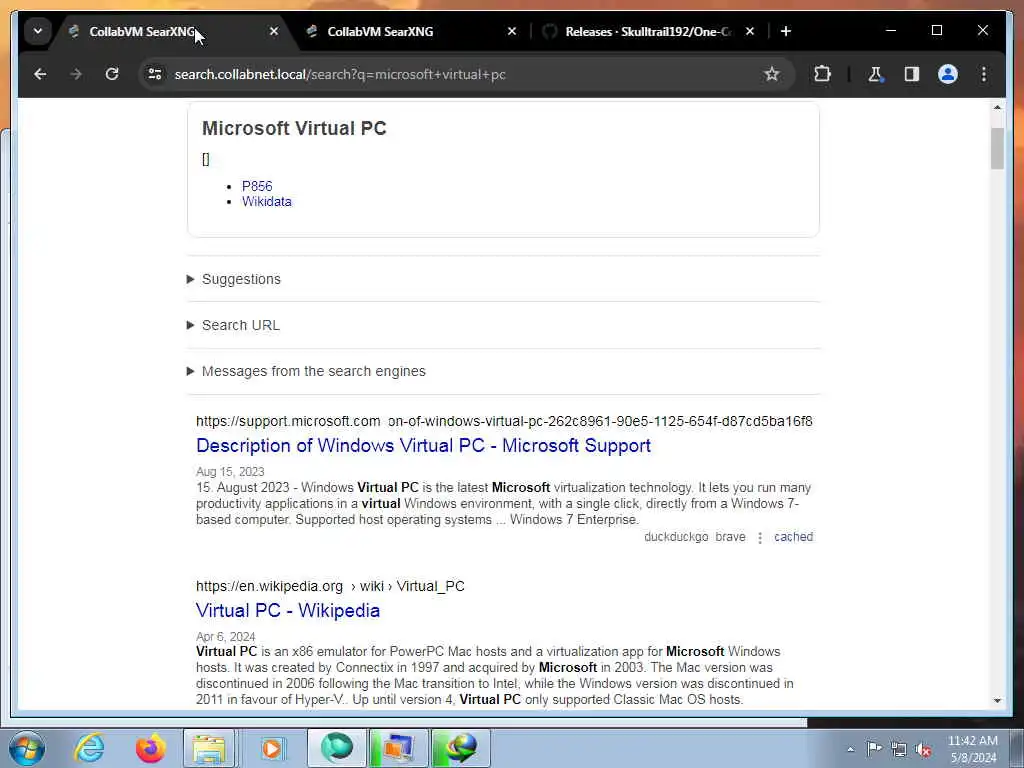1024x768 pixels.
Task: Open Windows Media Player from taskbar
Action: pos(272,748)
